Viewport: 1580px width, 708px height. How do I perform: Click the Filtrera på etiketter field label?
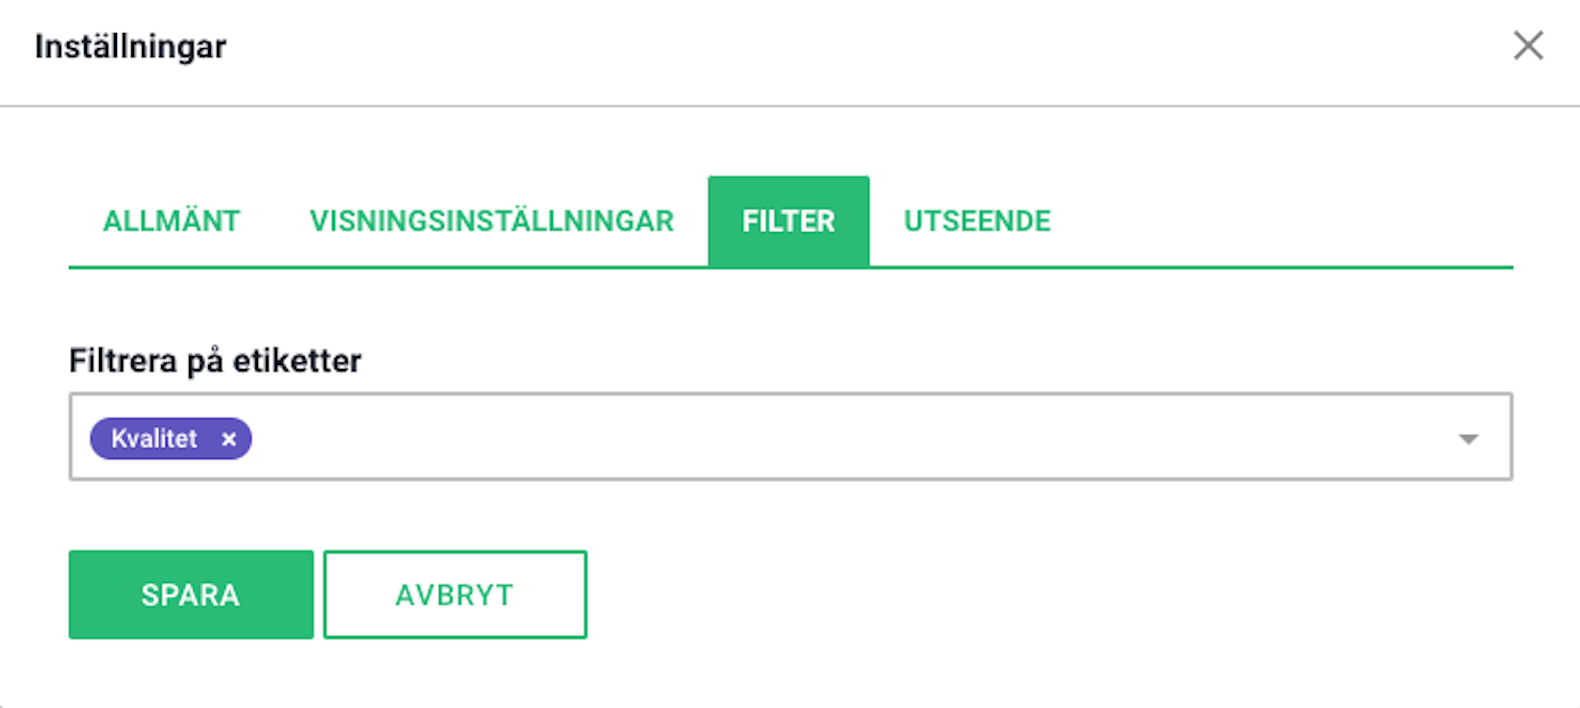click(215, 360)
